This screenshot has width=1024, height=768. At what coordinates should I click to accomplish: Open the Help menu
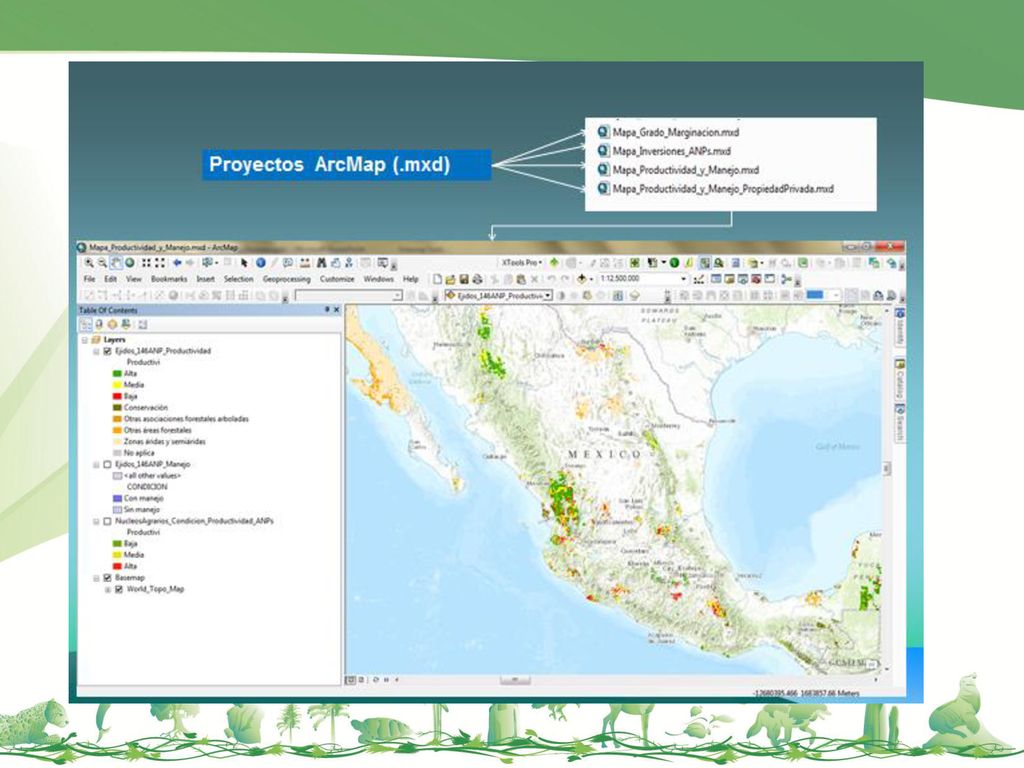(x=411, y=279)
